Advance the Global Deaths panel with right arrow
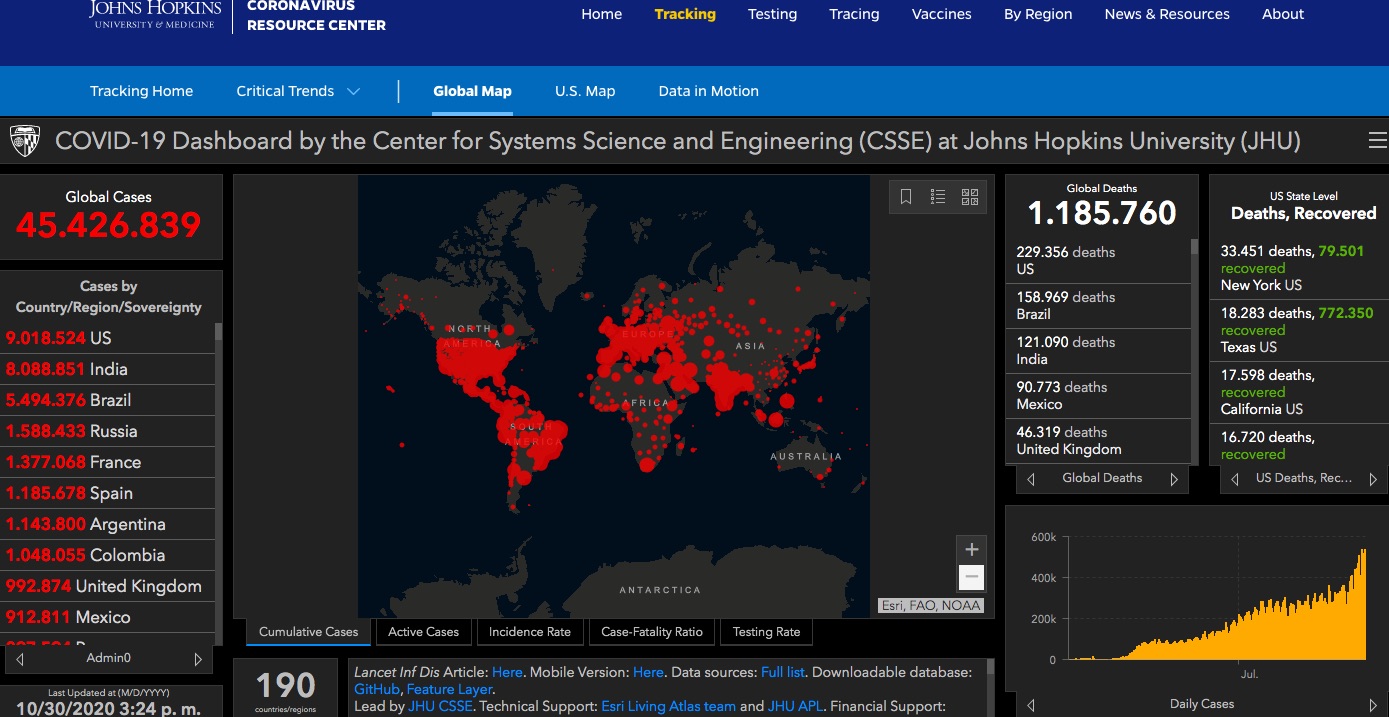Viewport: 1389px width, 717px height. pos(1174,479)
